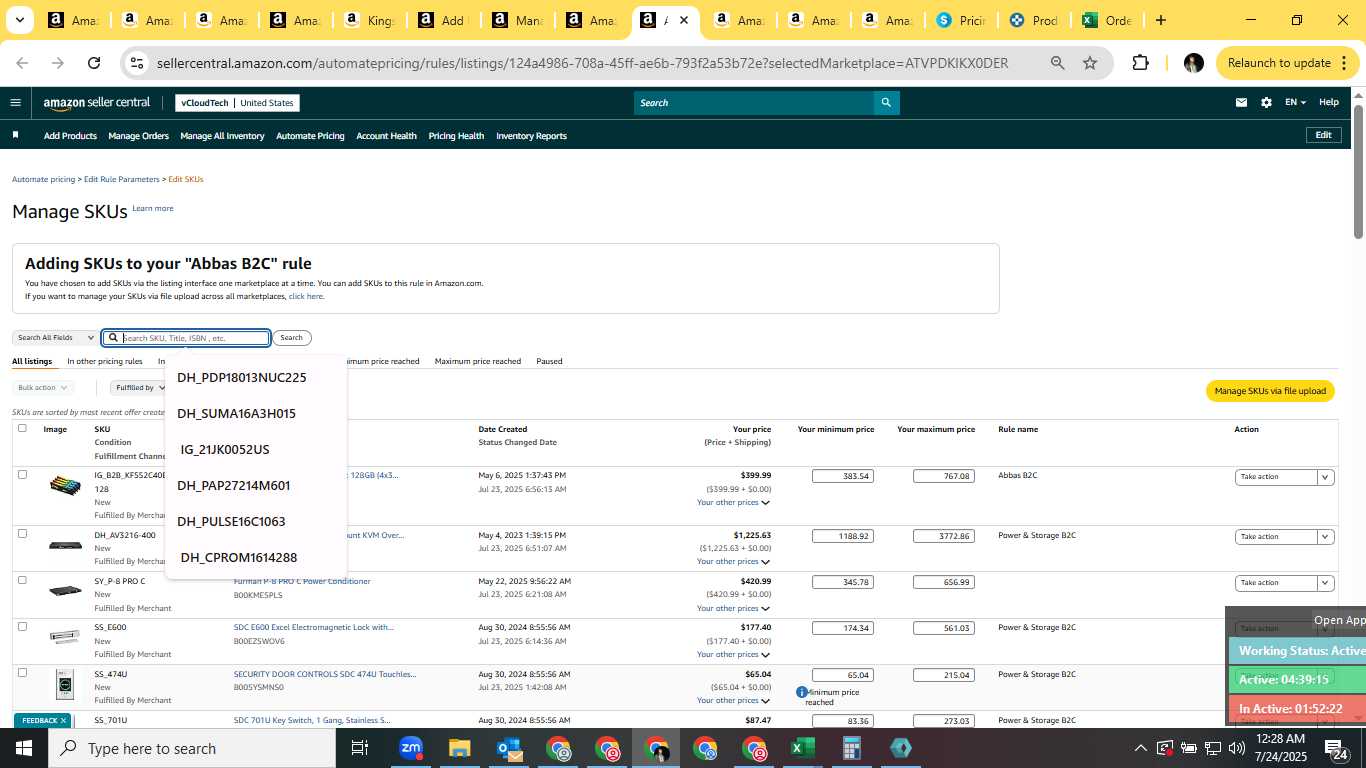Go back with the browser back arrow
The image size is (1366, 768).
[x=22, y=63]
